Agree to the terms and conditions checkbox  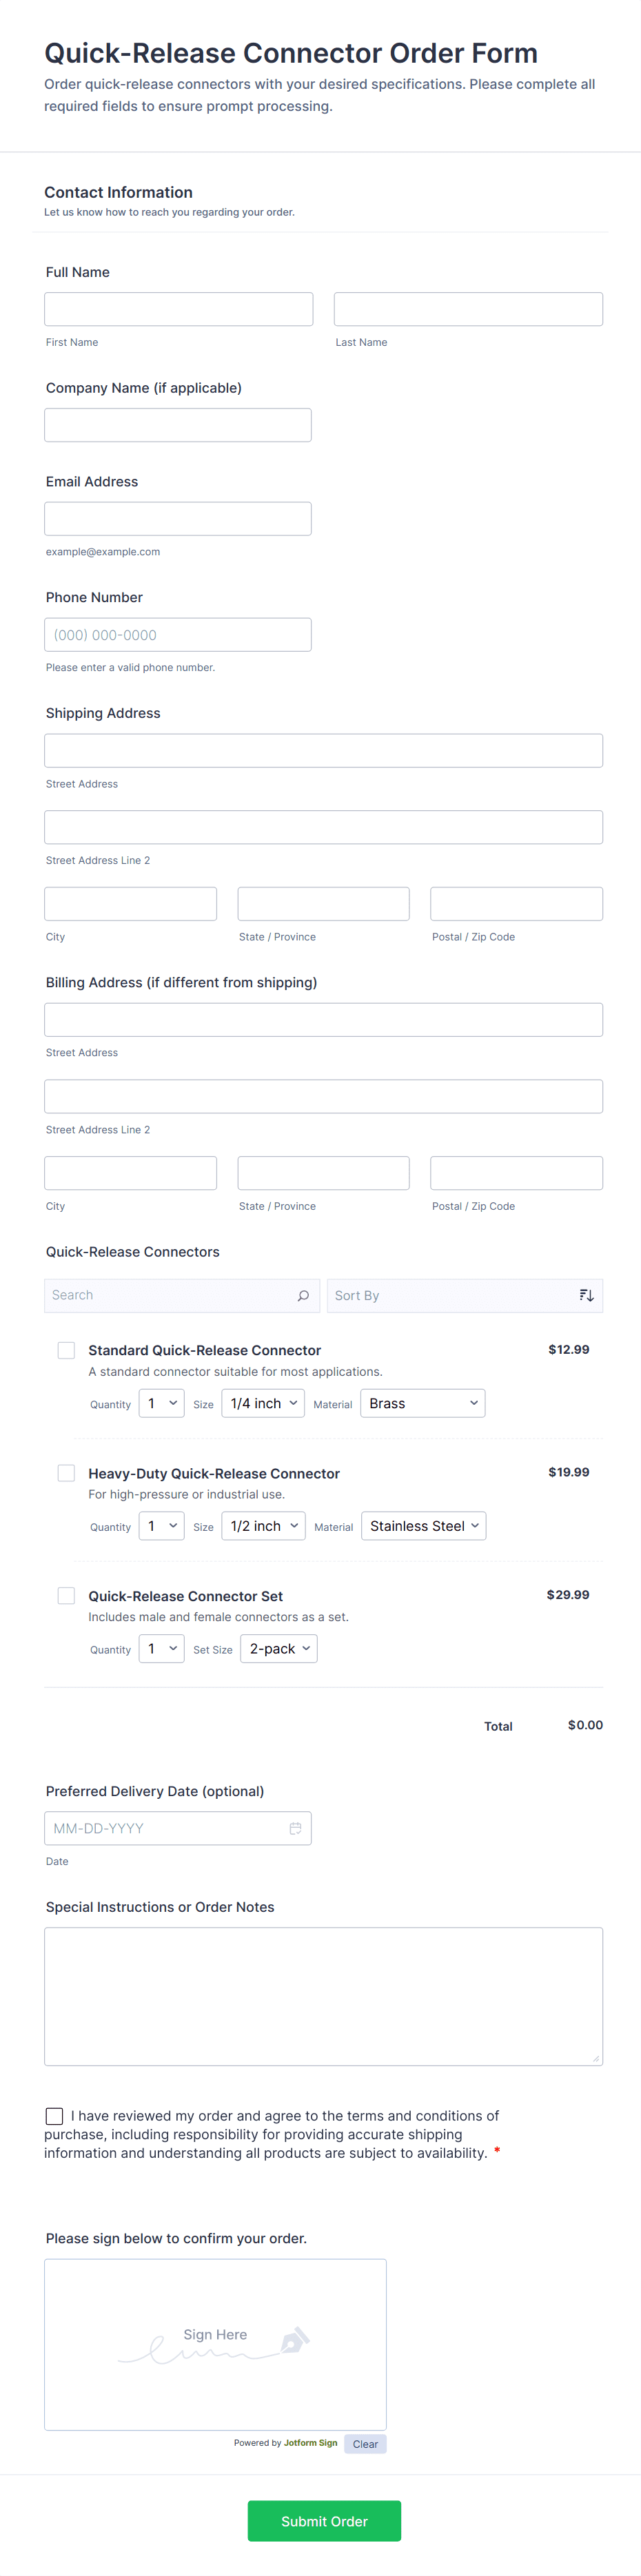coord(55,2116)
